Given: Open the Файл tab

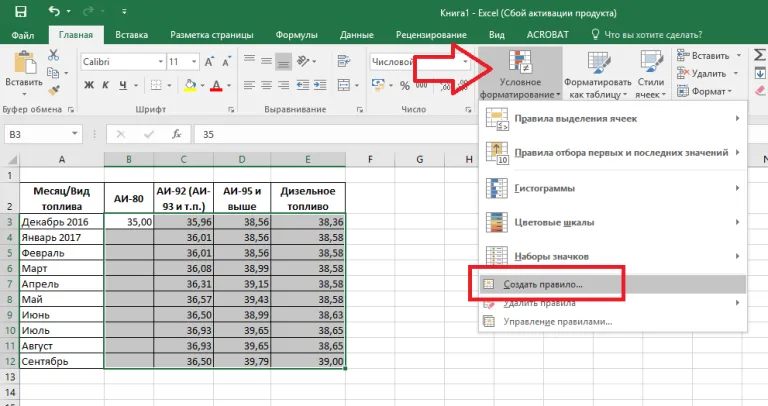Looking at the screenshot, I should pyautogui.click(x=23, y=35).
